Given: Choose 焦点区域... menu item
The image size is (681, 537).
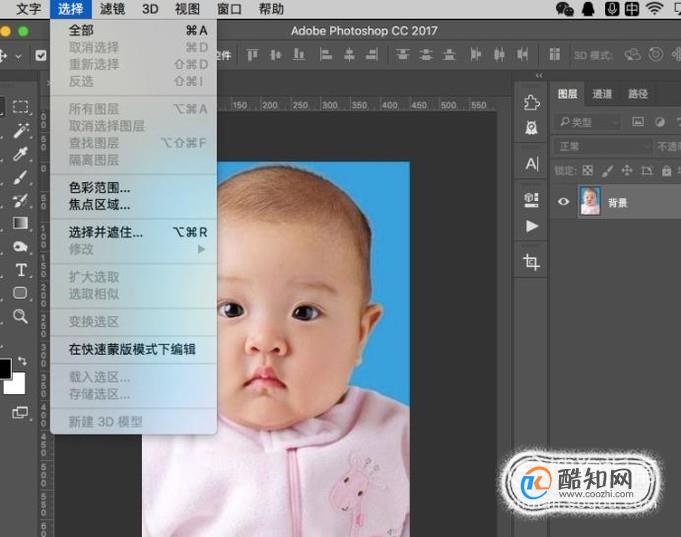Looking at the screenshot, I should click(x=133, y=204).
